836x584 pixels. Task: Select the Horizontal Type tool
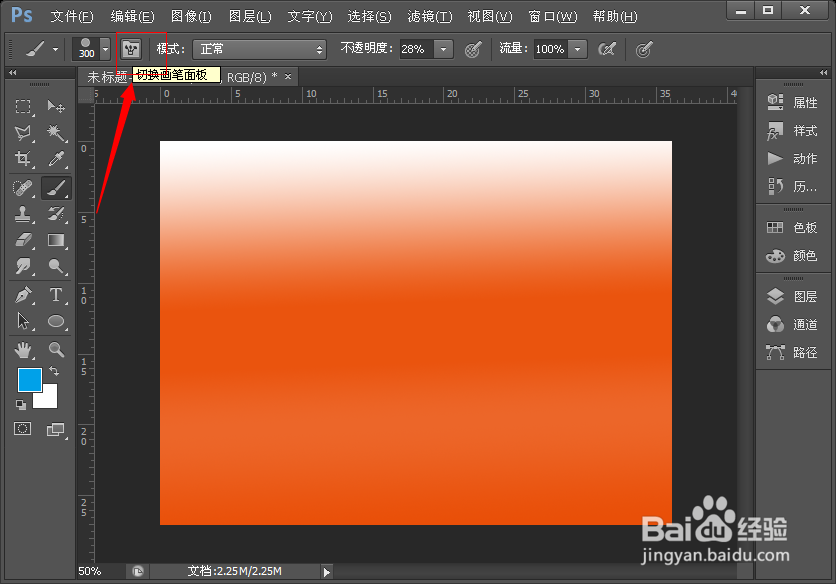(56, 295)
